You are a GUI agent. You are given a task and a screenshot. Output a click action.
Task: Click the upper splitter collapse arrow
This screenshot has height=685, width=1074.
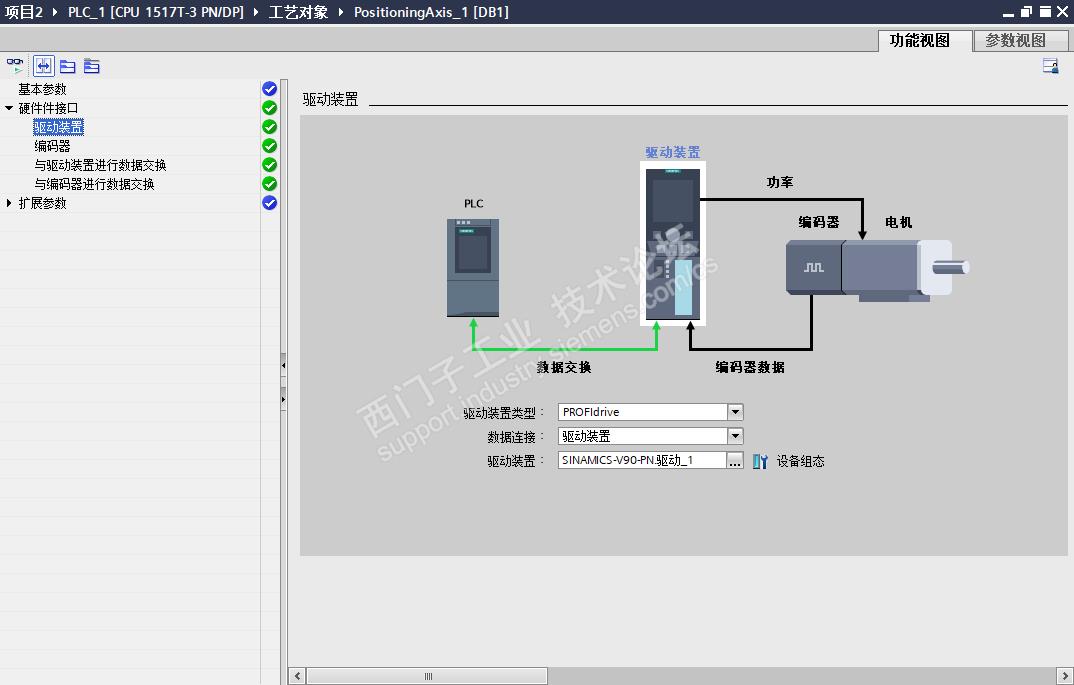tap(284, 366)
